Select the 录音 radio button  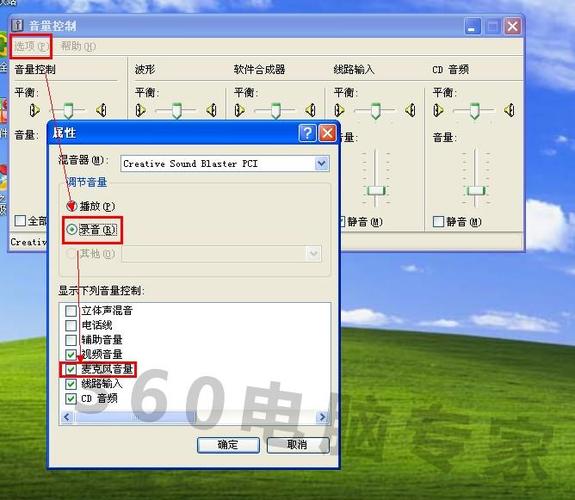tap(72, 230)
